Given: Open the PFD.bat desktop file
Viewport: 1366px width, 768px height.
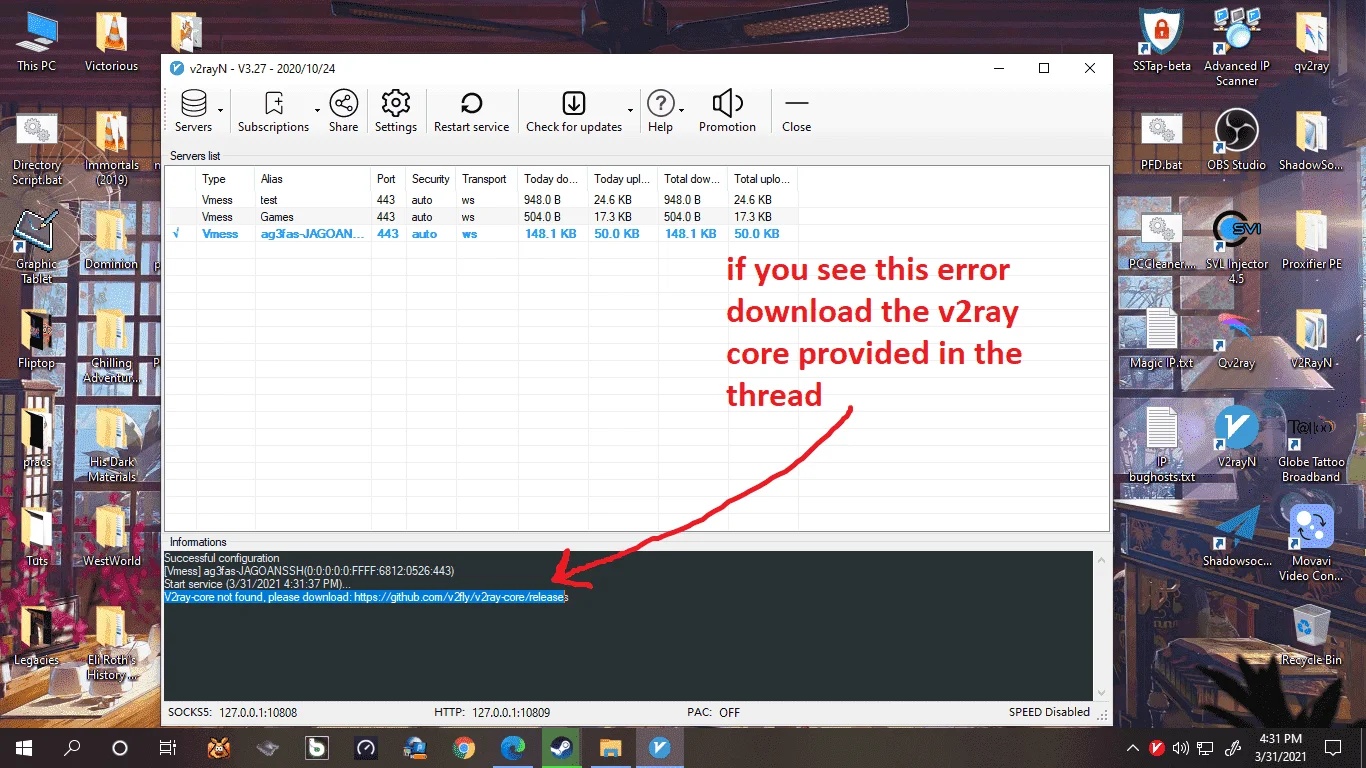Looking at the screenshot, I should pyautogui.click(x=1161, y=141).
